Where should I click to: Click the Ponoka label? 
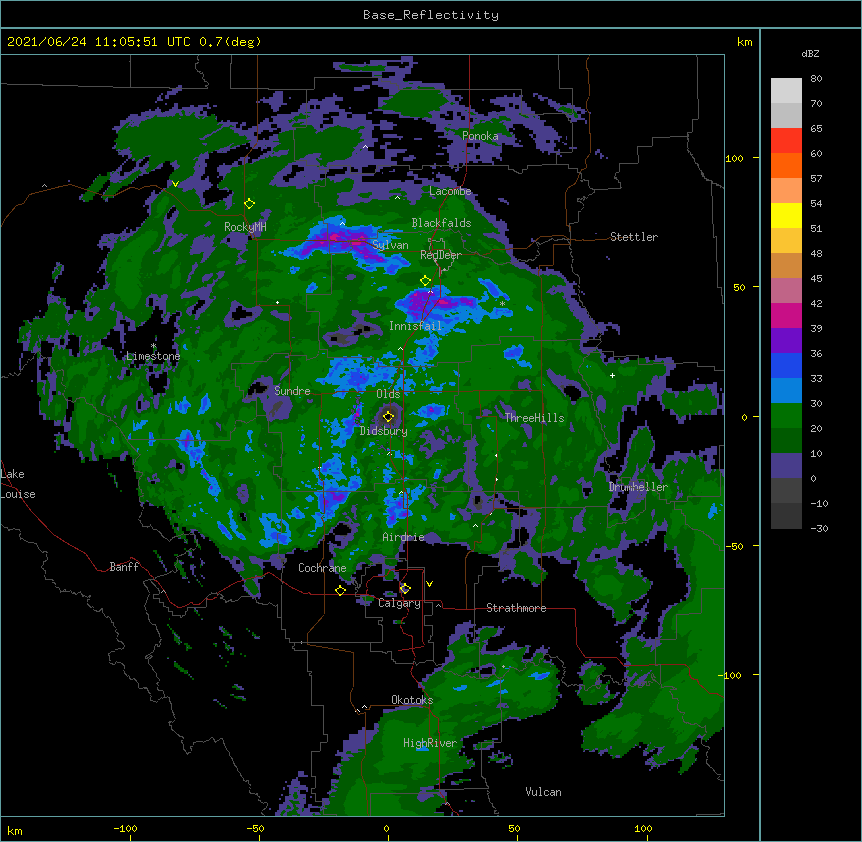click(x=480, y=136)
